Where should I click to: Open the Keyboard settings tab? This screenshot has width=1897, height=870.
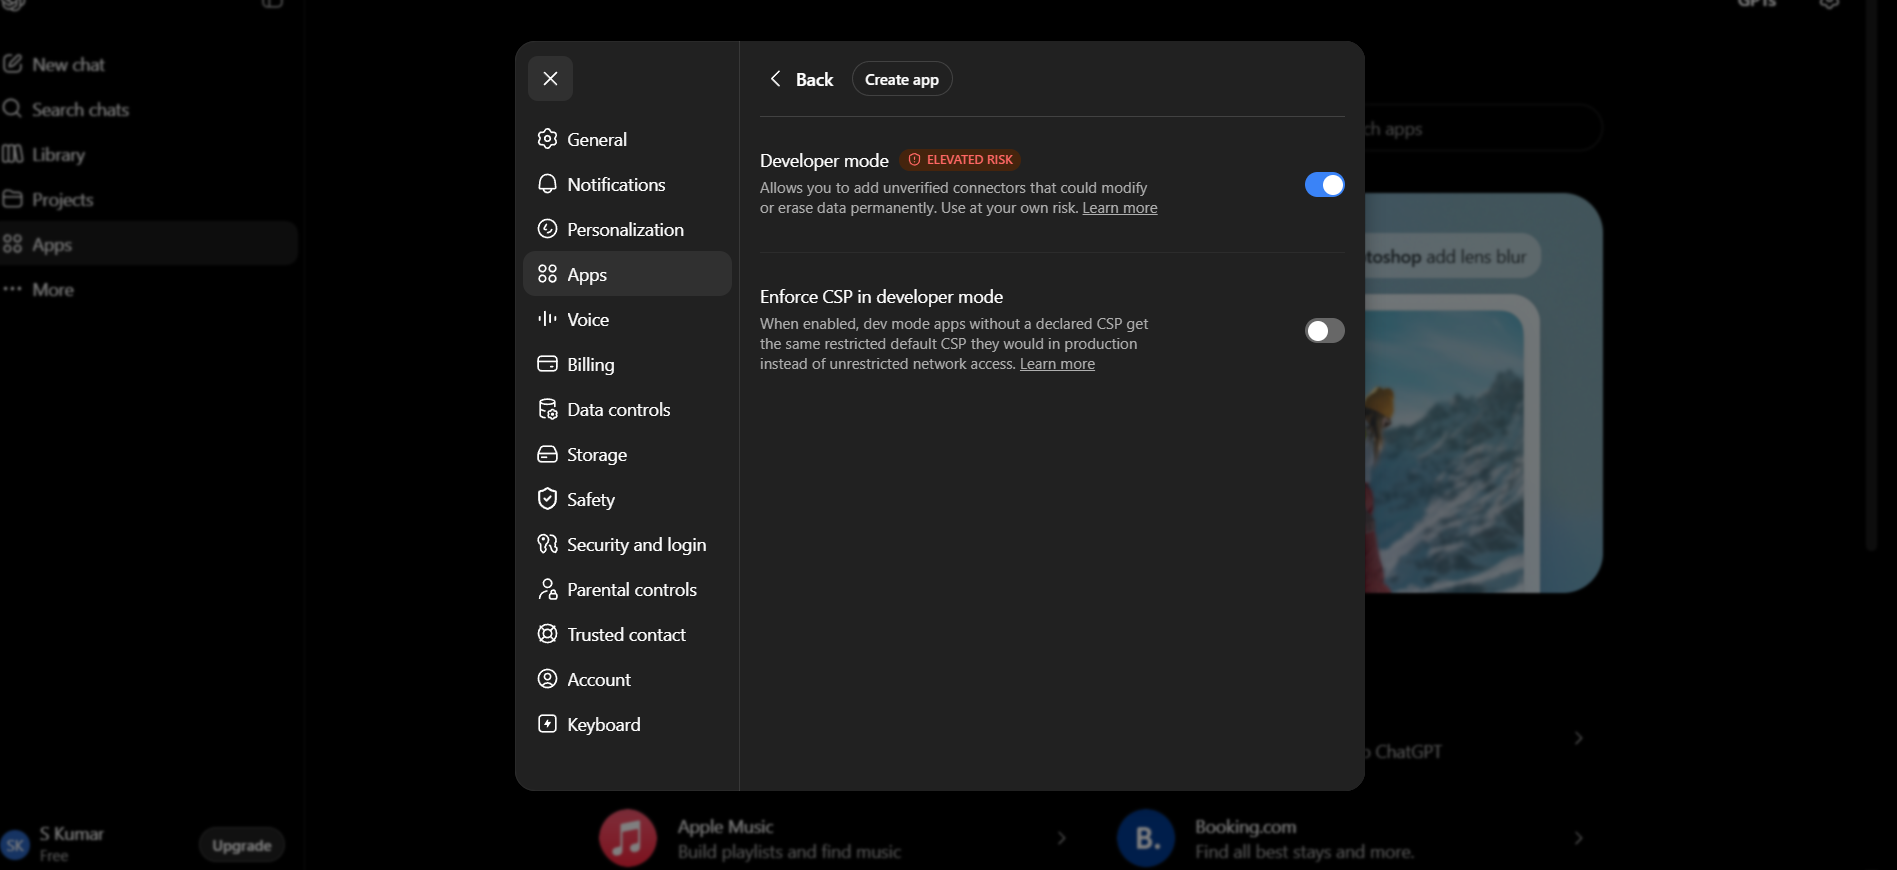(x=627, y=724)
